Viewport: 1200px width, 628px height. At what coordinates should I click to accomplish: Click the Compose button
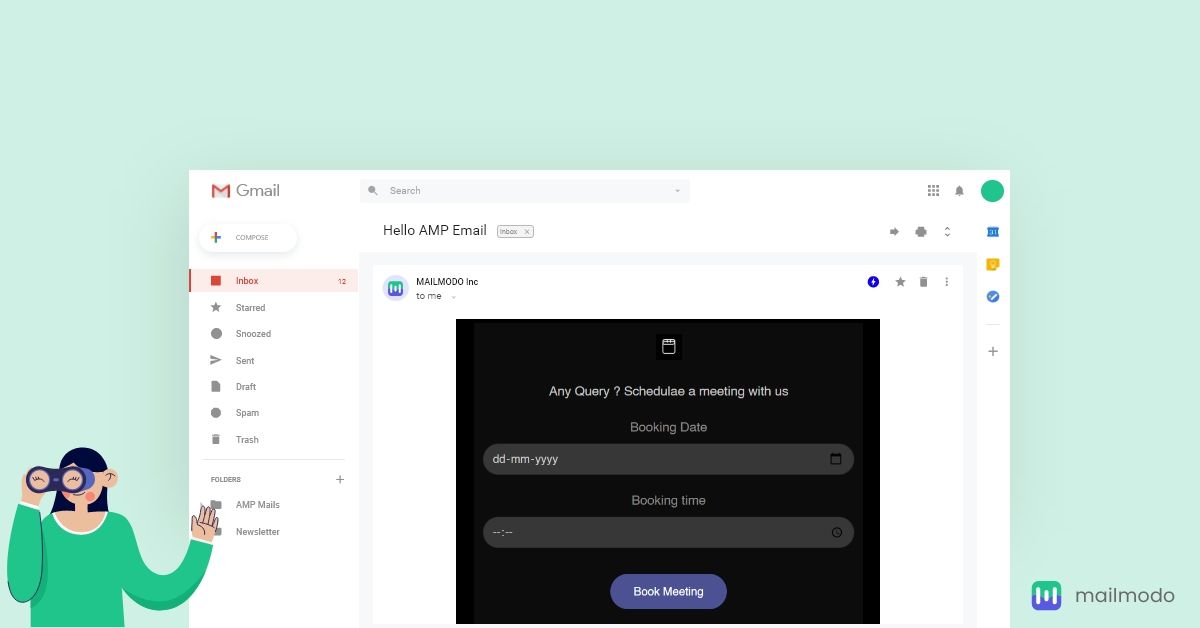pyautogui.click(x=247, y=237)
